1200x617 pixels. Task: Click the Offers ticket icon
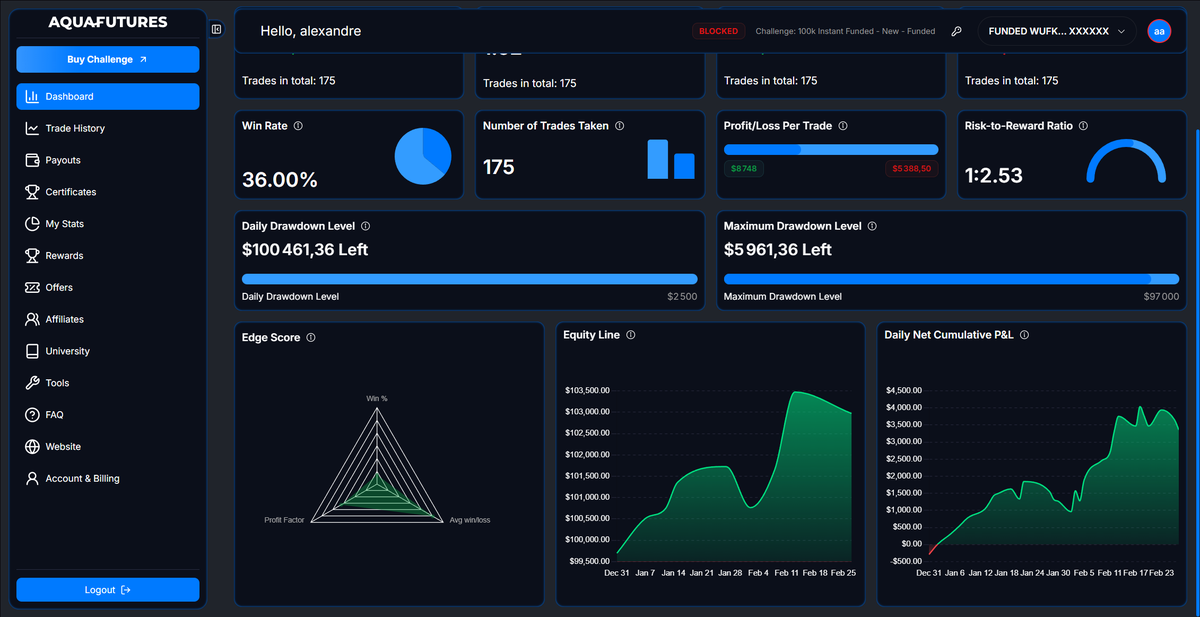tap(32, 287)
